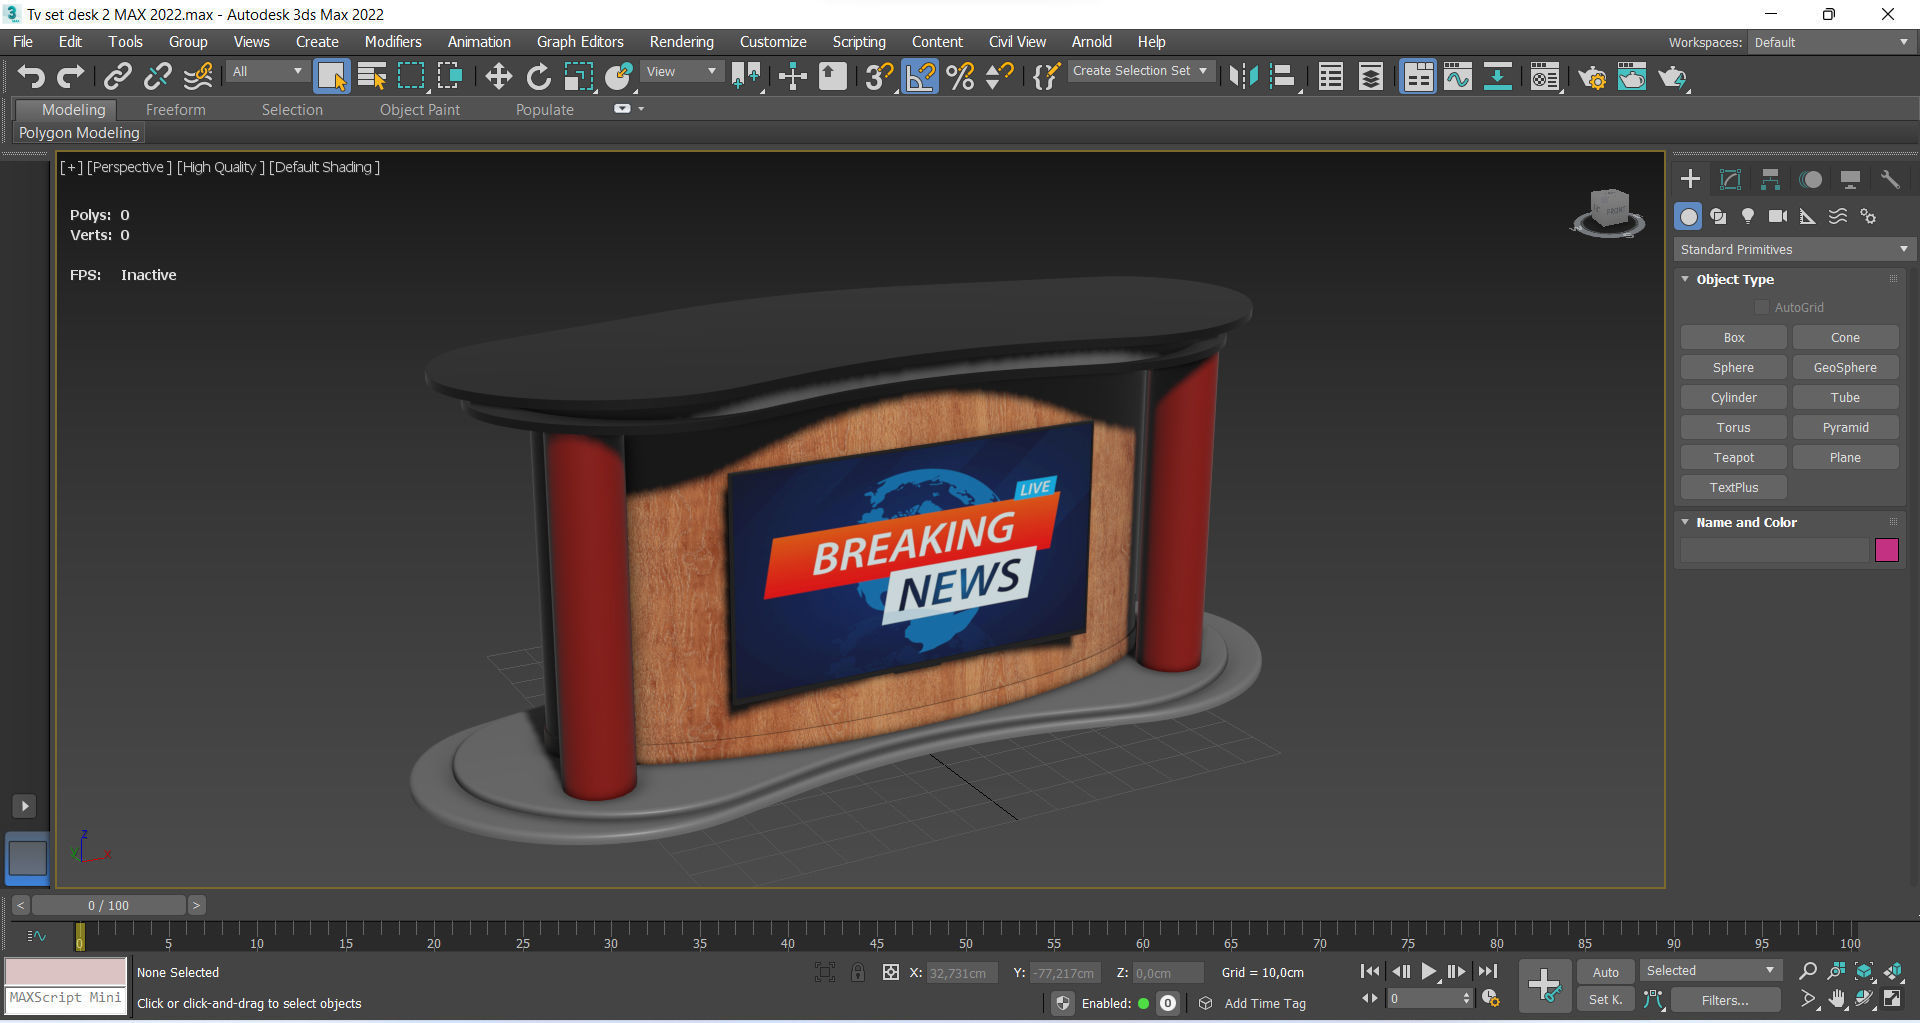Screen dimensions: 1920x1023
Task: Click the Undo arrow icon
Action: 31,77
